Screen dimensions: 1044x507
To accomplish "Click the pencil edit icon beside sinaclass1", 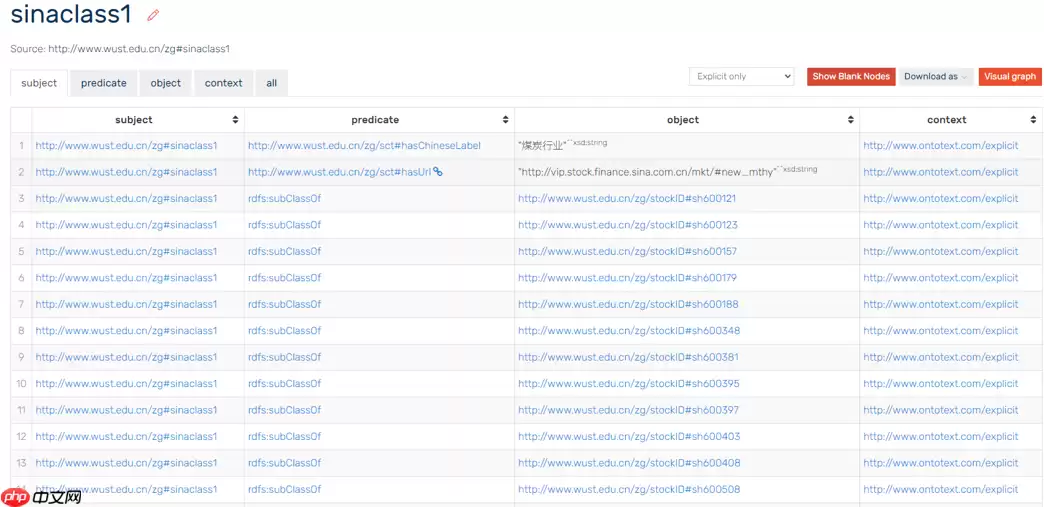I will pyautogui.click(x=153, y=15).
